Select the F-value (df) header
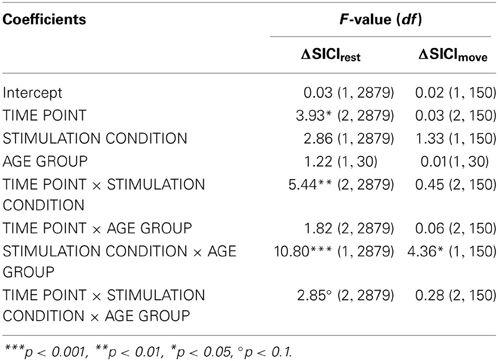The image size is (498, 361). [380, 19]
